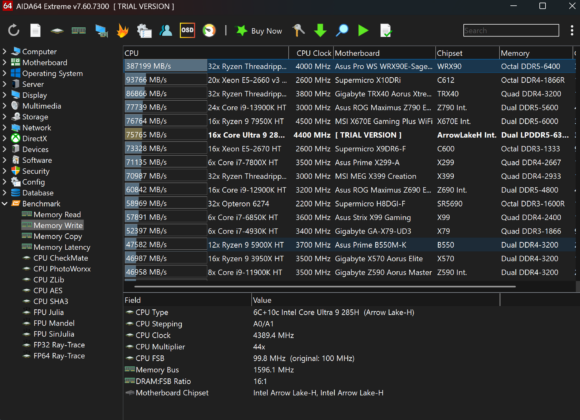Click the Memory Bus 1596.1 MHz value

(273, 370)
